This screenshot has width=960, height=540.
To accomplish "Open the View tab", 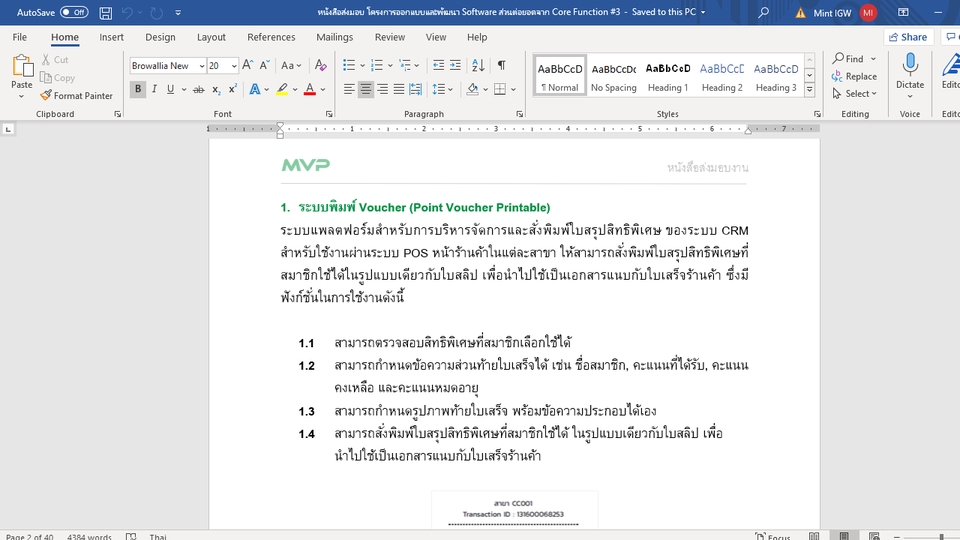I will [x=436, y=37].
